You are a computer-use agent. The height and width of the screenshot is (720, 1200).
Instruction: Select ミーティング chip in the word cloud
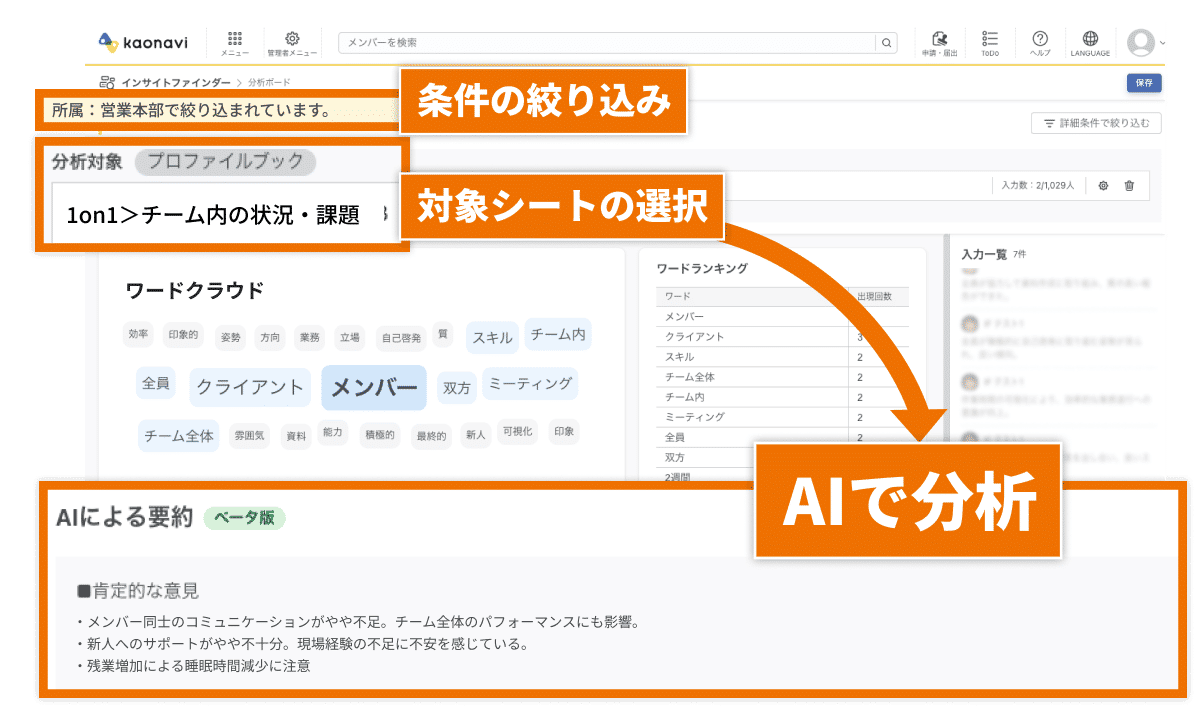coord(530,383)
